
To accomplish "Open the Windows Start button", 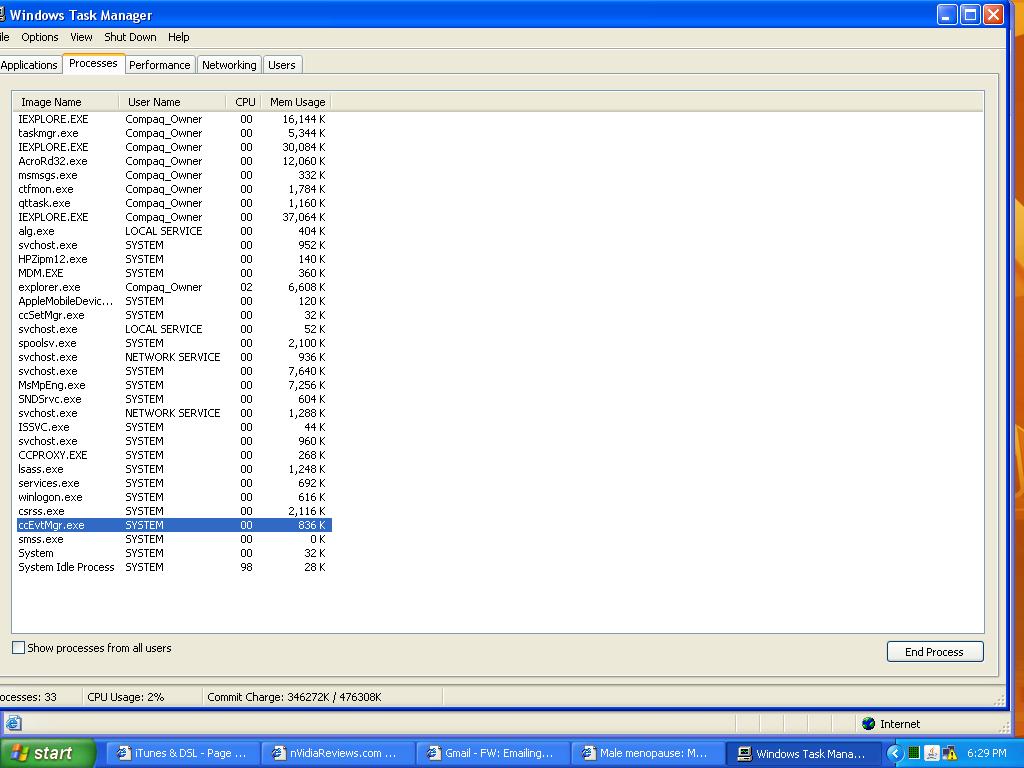I will 46,753.
